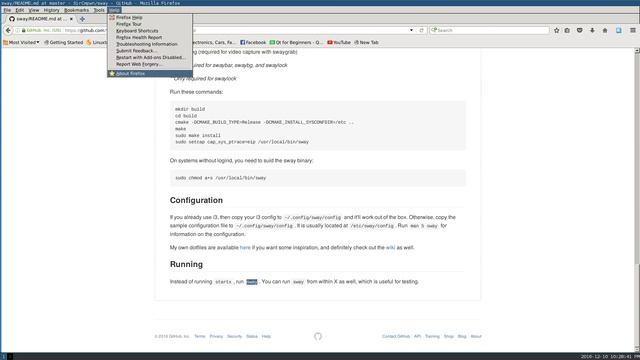Viewport: 640px width, 360px height.
Task: Open the History menu
Action: (x=51, y=10)
